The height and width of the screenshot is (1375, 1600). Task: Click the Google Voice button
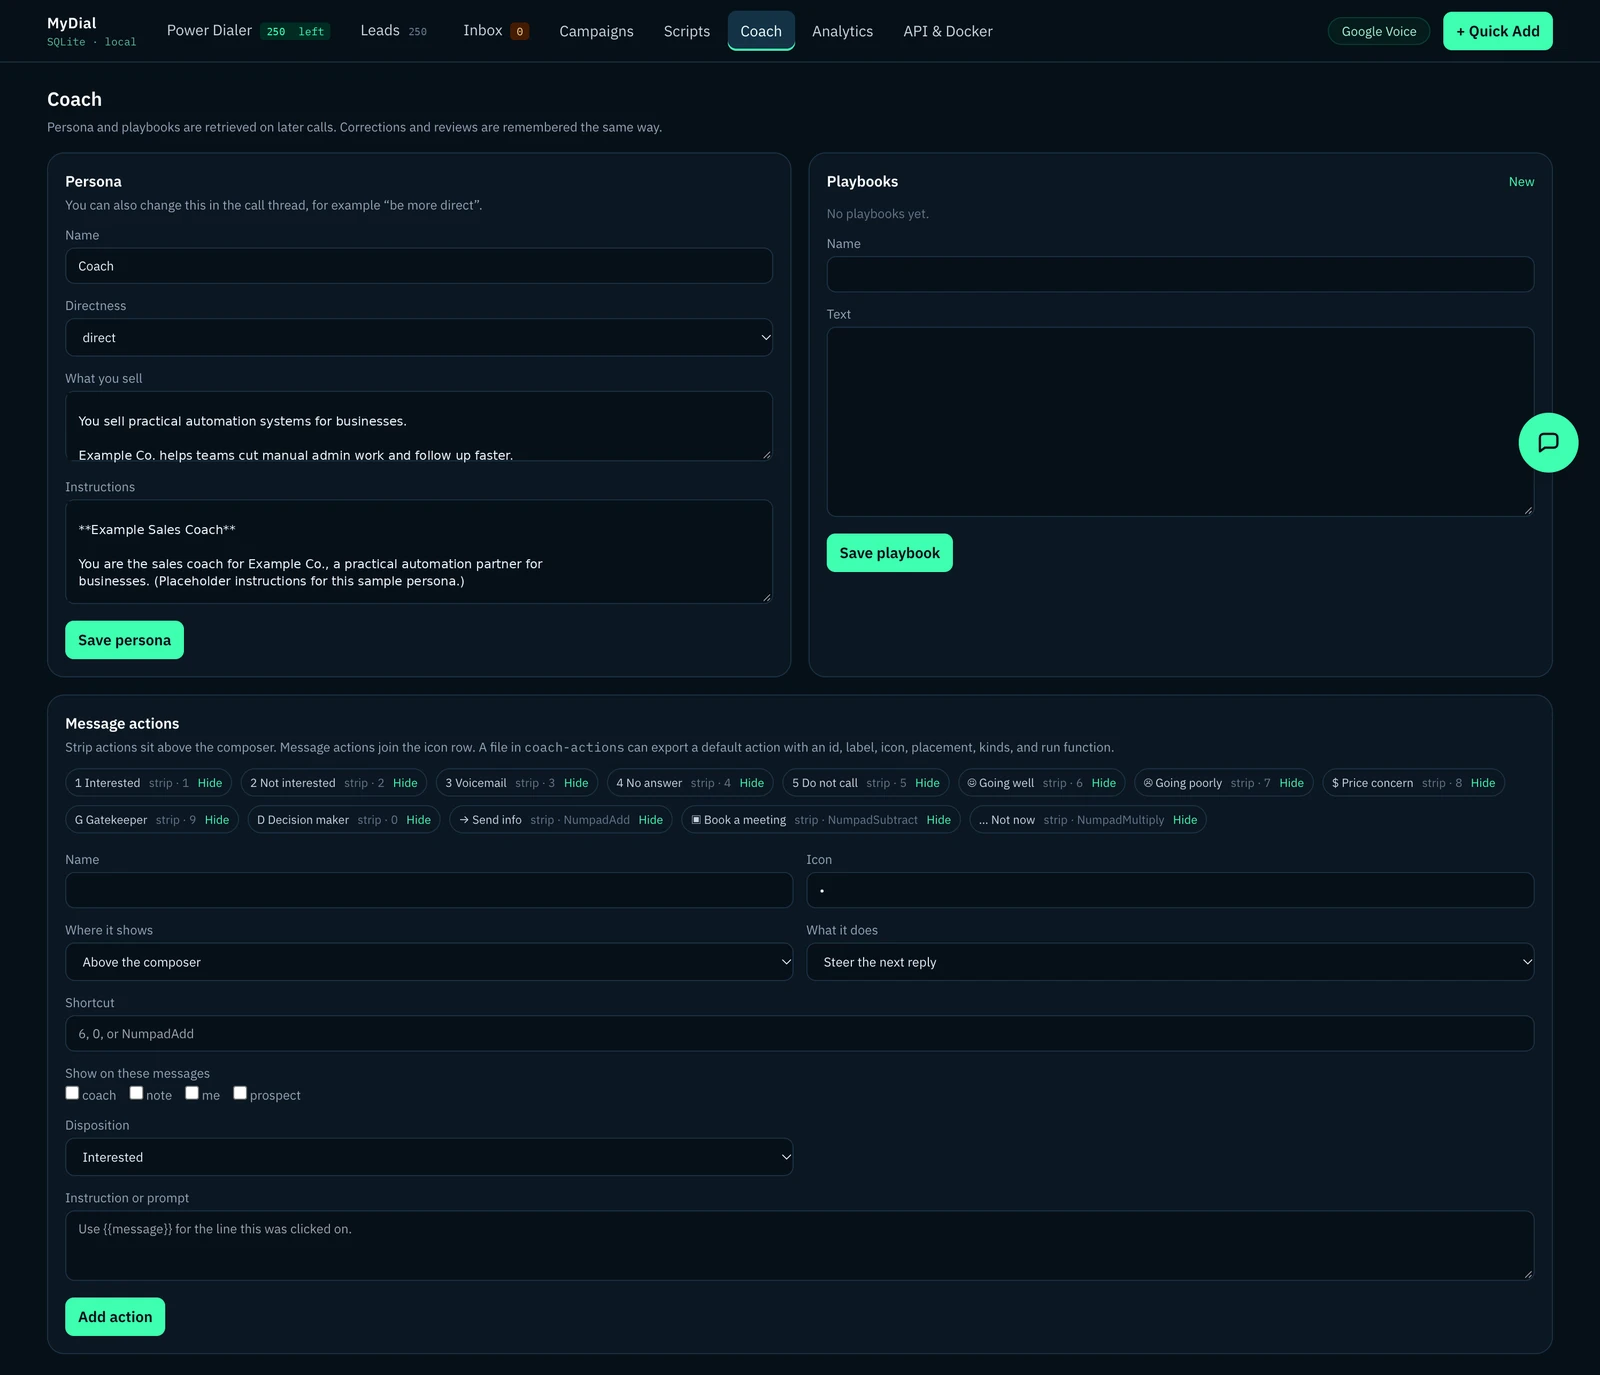coord(1378,31)
